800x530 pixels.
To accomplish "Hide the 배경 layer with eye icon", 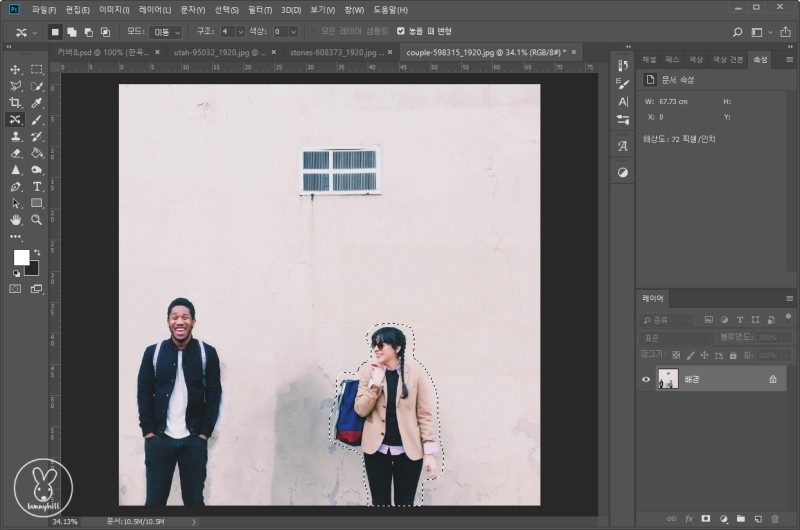I will point(646,379).
